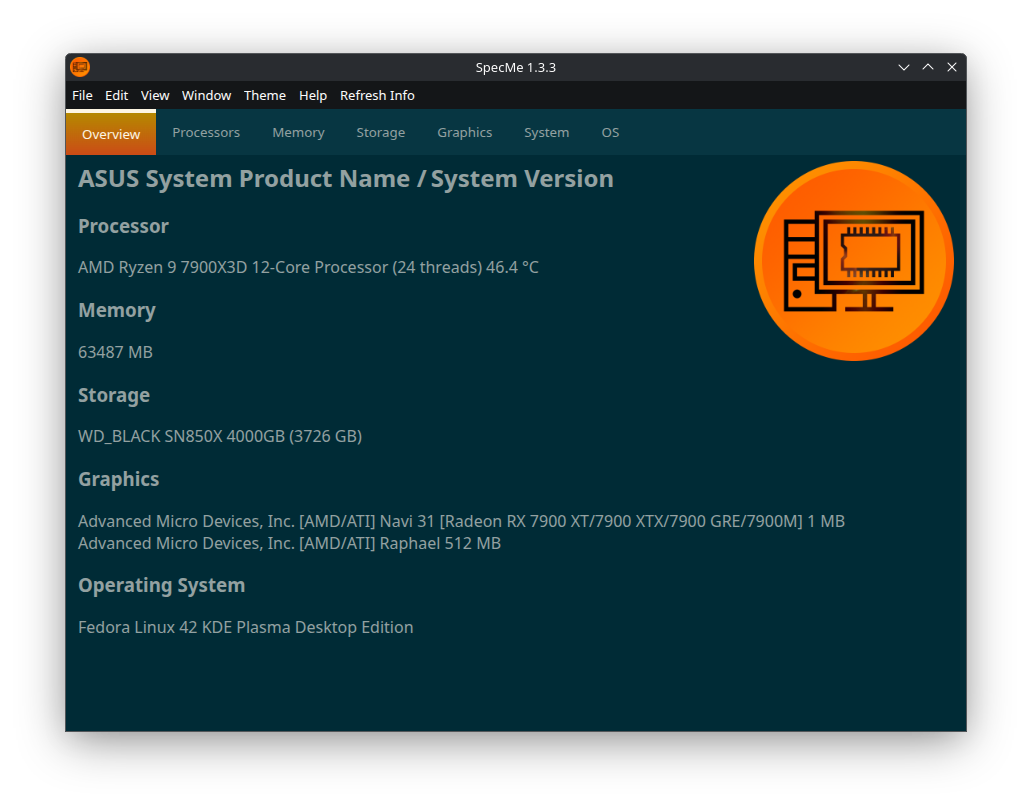Switch to the Graphics tab
Image resolution: width=1032 pixels, height=809 pixels.
tap(465, 132)
